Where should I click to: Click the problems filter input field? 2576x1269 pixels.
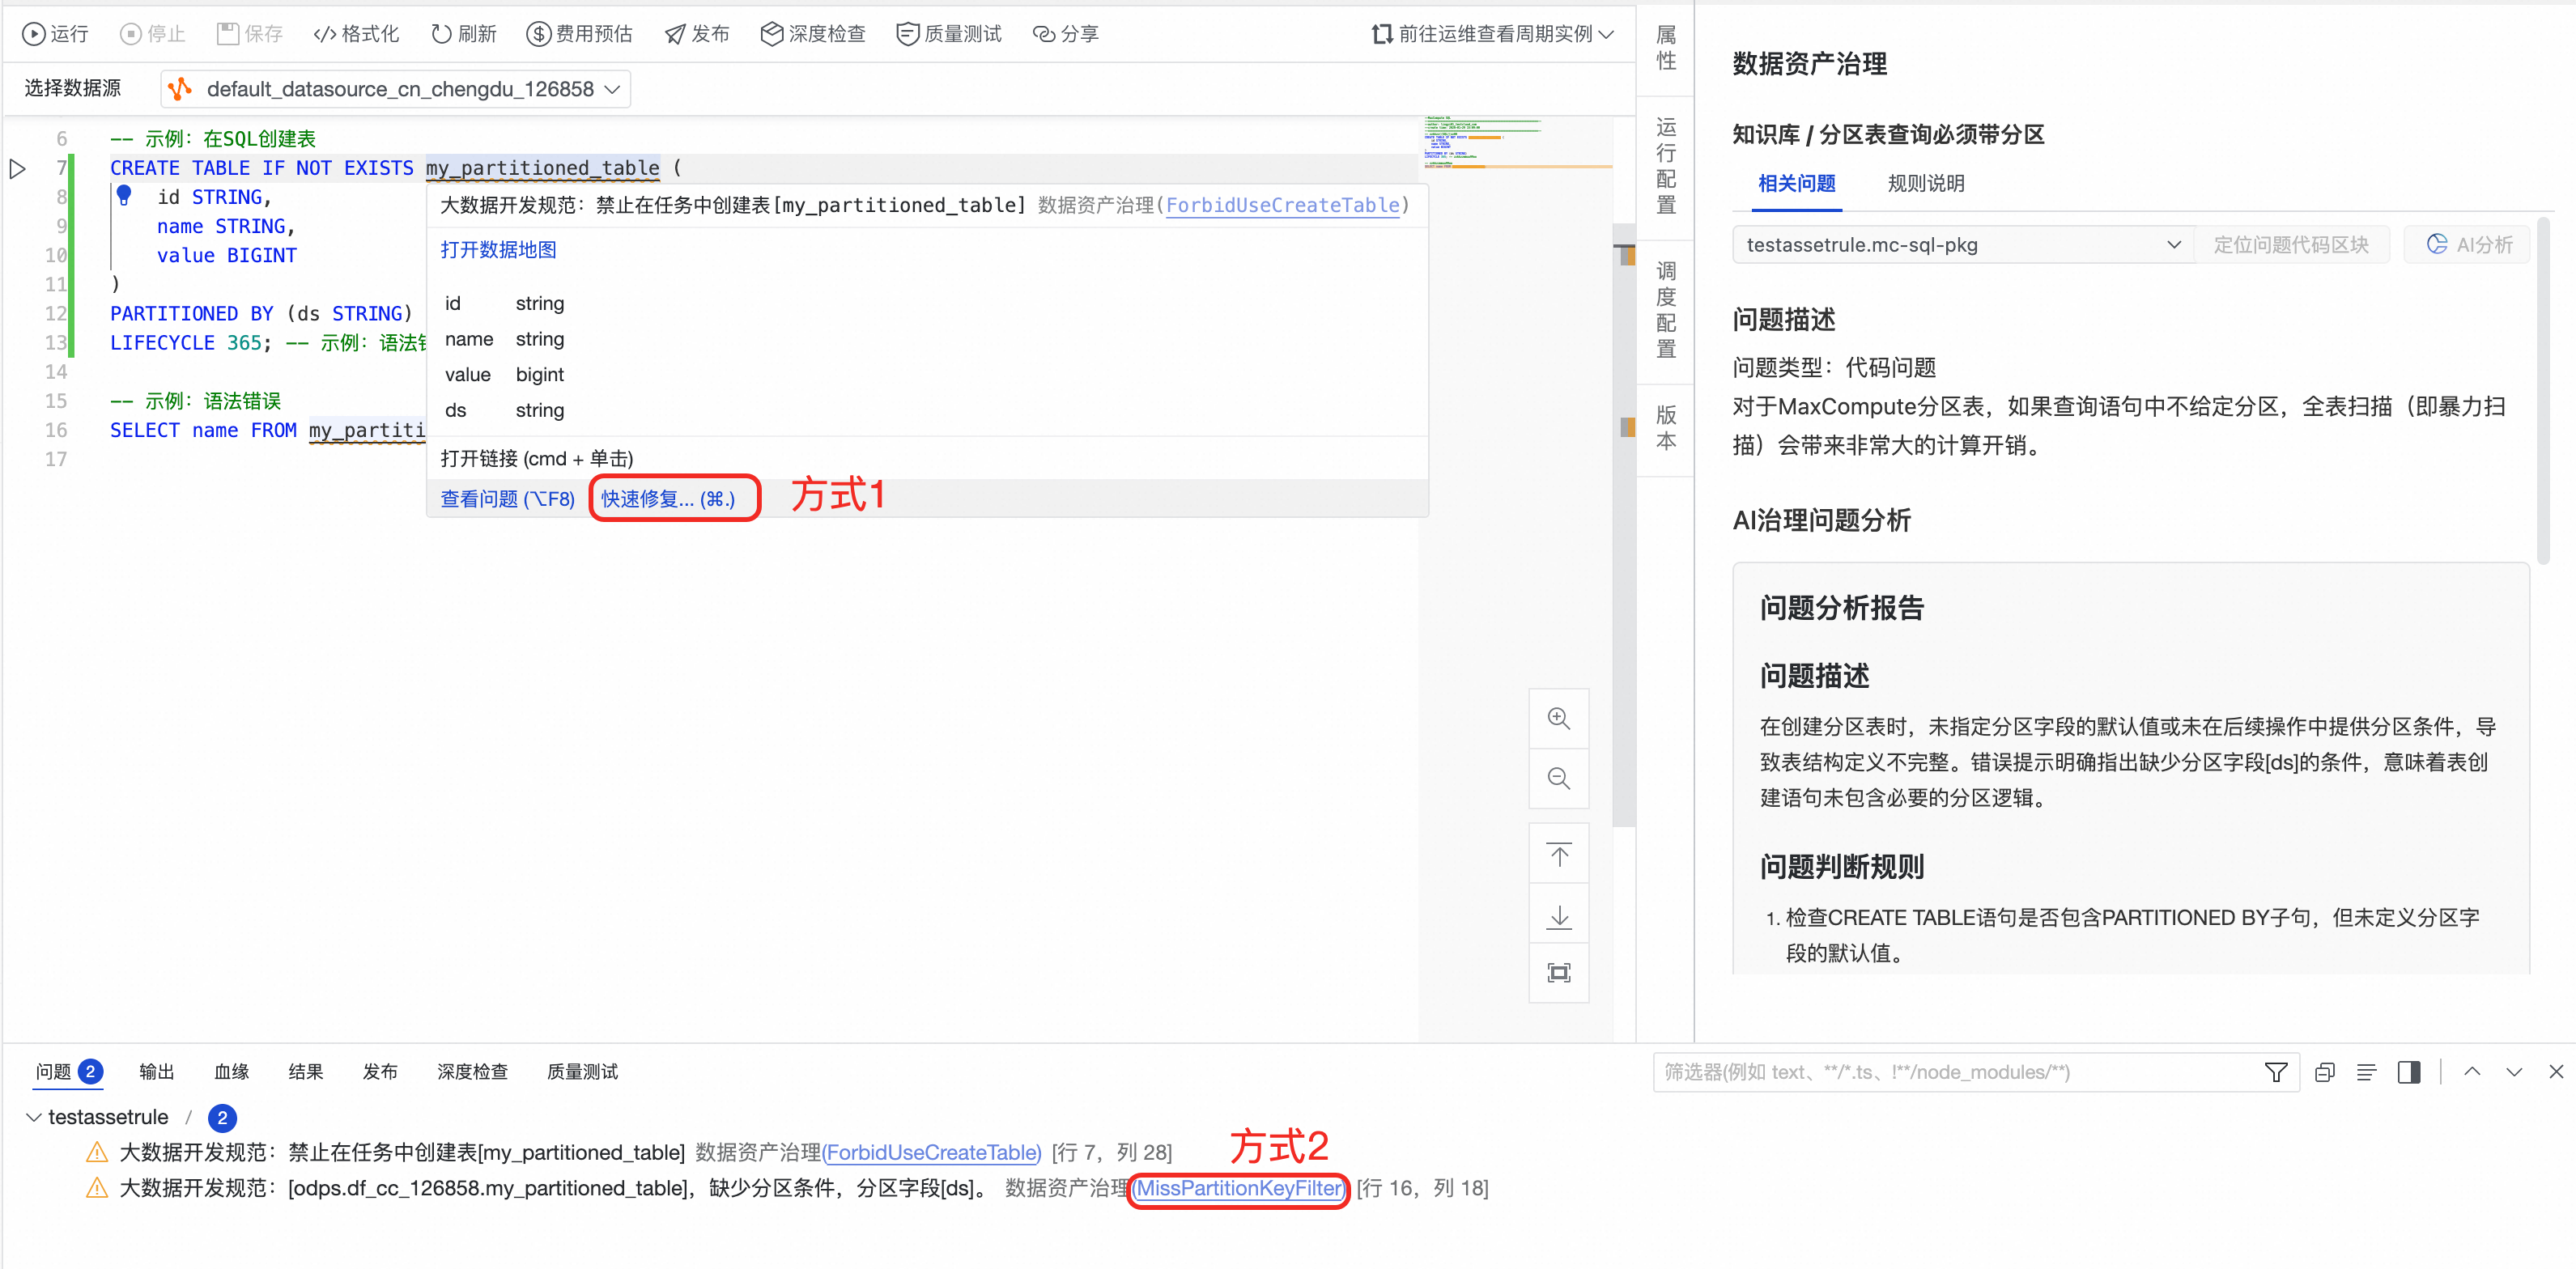[x=1950, y=1072]
